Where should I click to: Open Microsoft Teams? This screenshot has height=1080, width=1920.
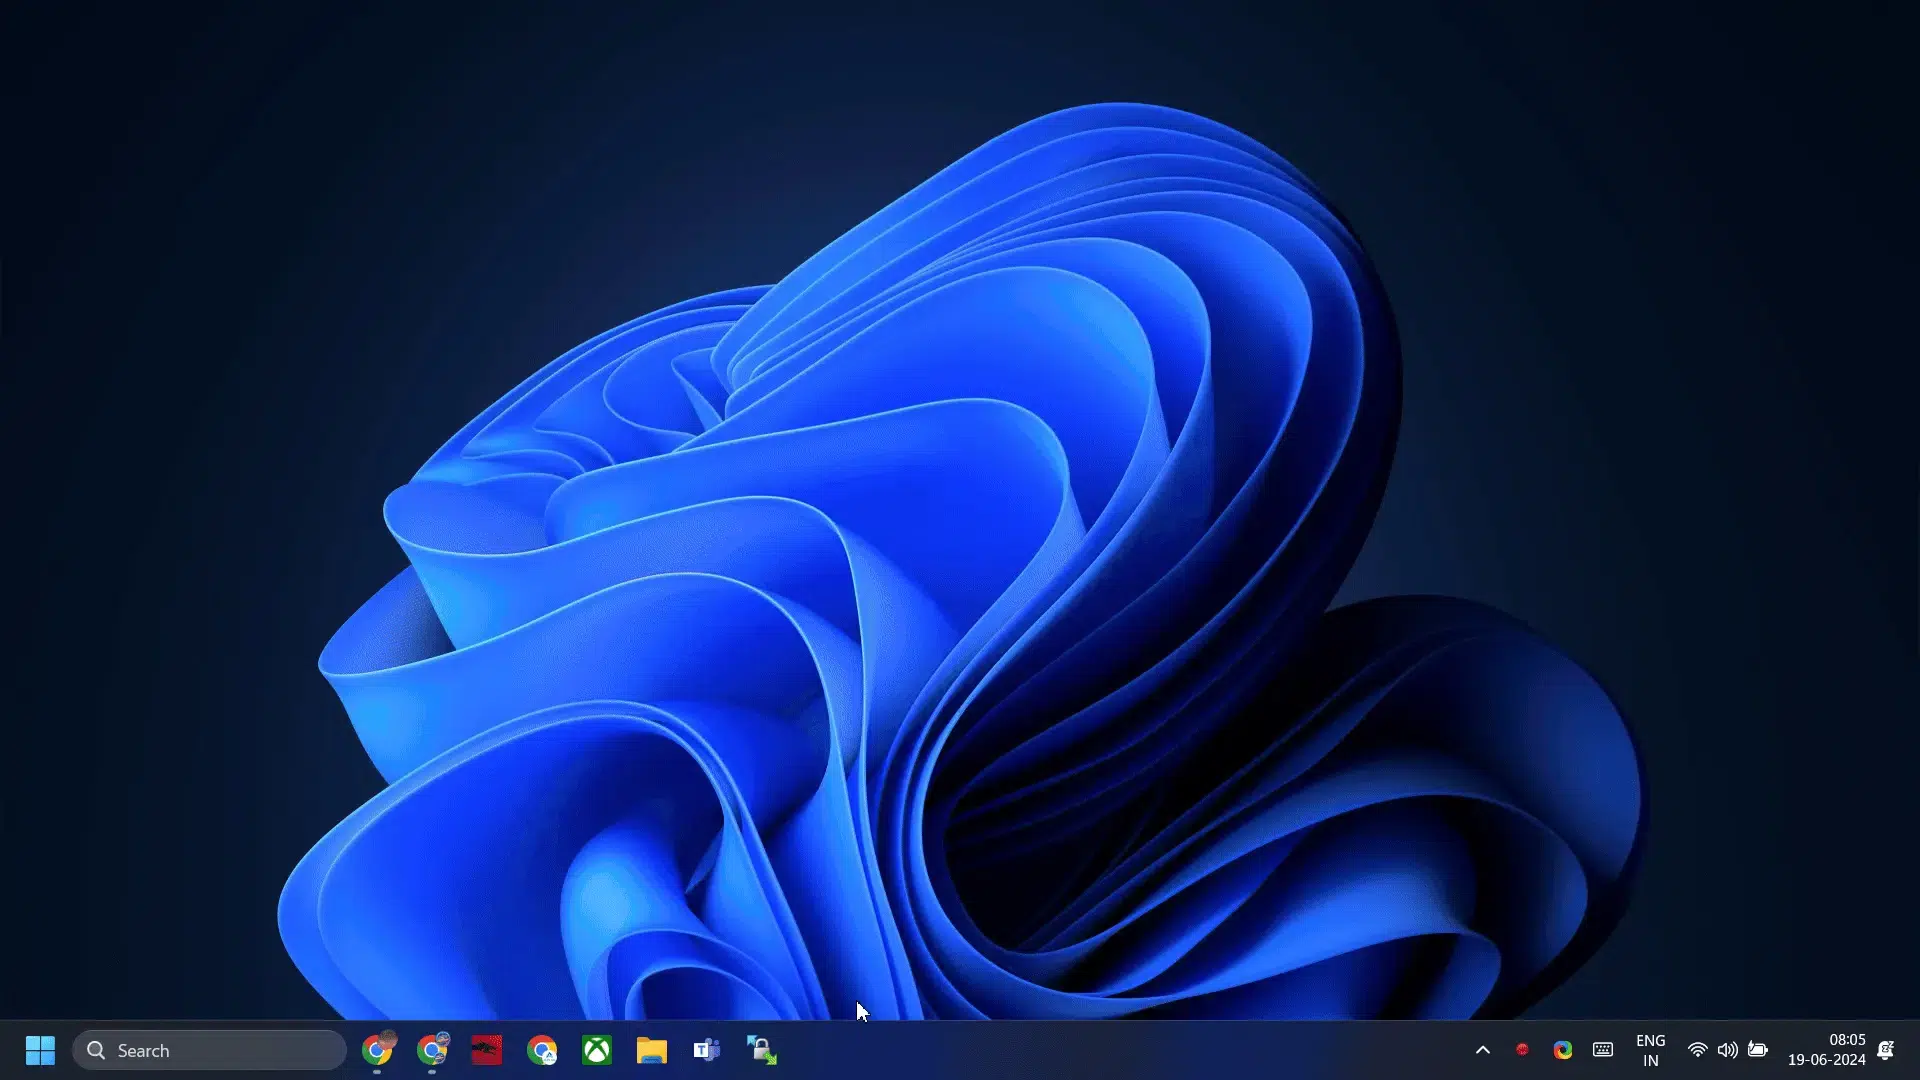(x=707, y=1050)
